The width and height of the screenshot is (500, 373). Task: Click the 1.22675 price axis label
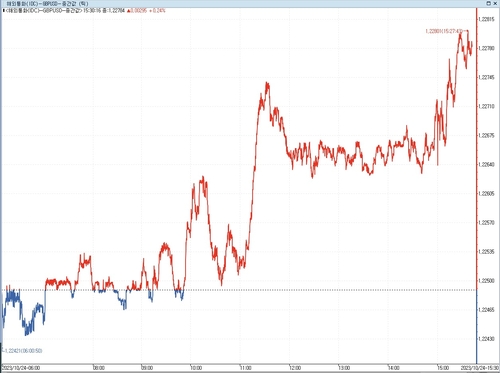coord(486,135)
